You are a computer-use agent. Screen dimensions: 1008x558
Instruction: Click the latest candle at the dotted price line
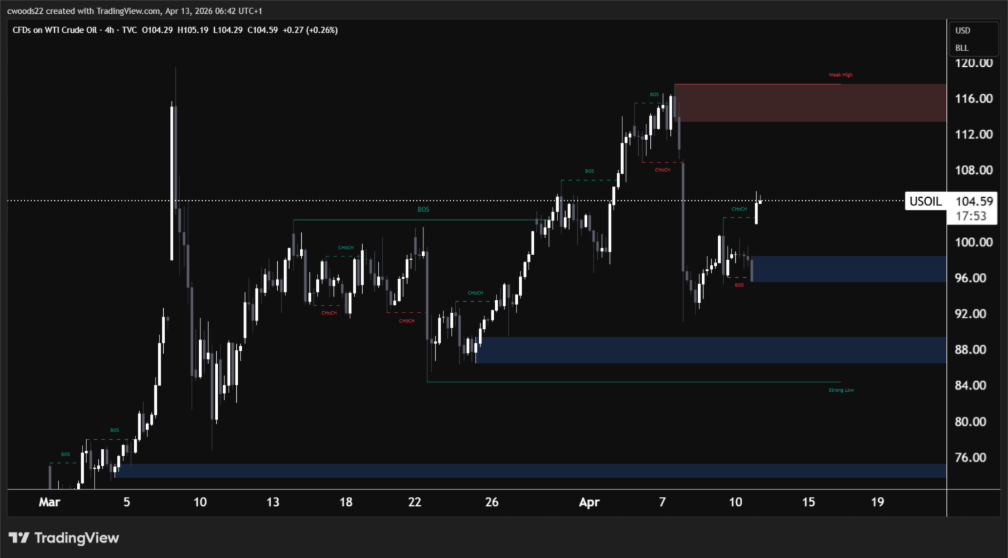pyautogui.click(x=759, y=210)
